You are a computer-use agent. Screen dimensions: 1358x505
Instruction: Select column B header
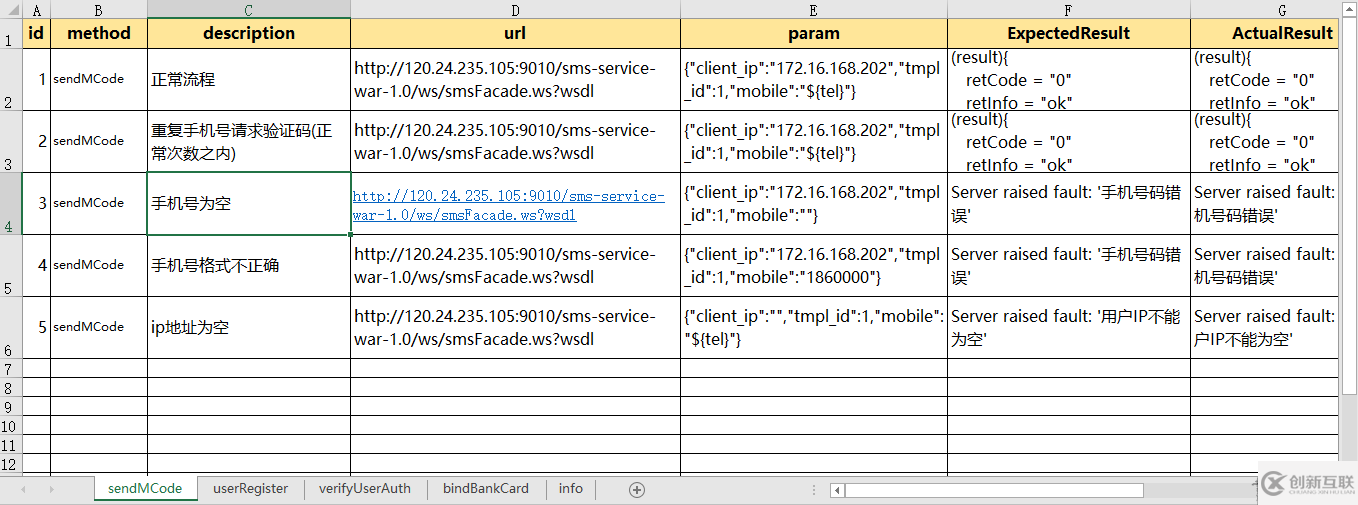pyautogui.click(x=99, y=10)
